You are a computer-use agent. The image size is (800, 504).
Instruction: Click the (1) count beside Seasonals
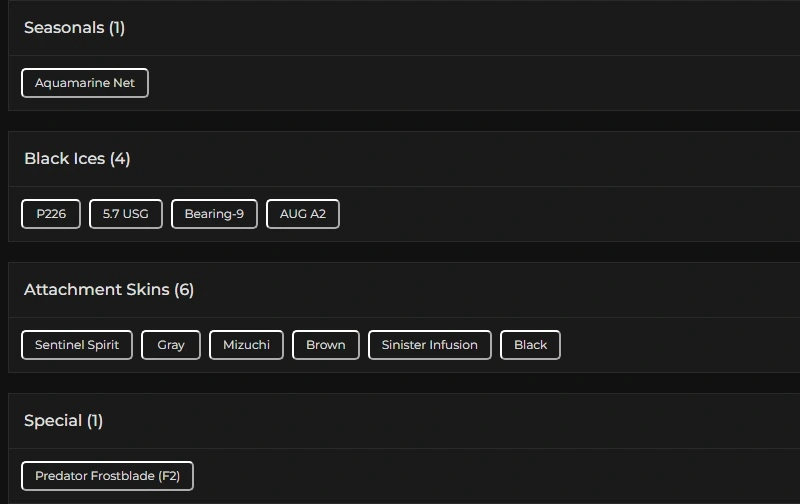[117, 28]
